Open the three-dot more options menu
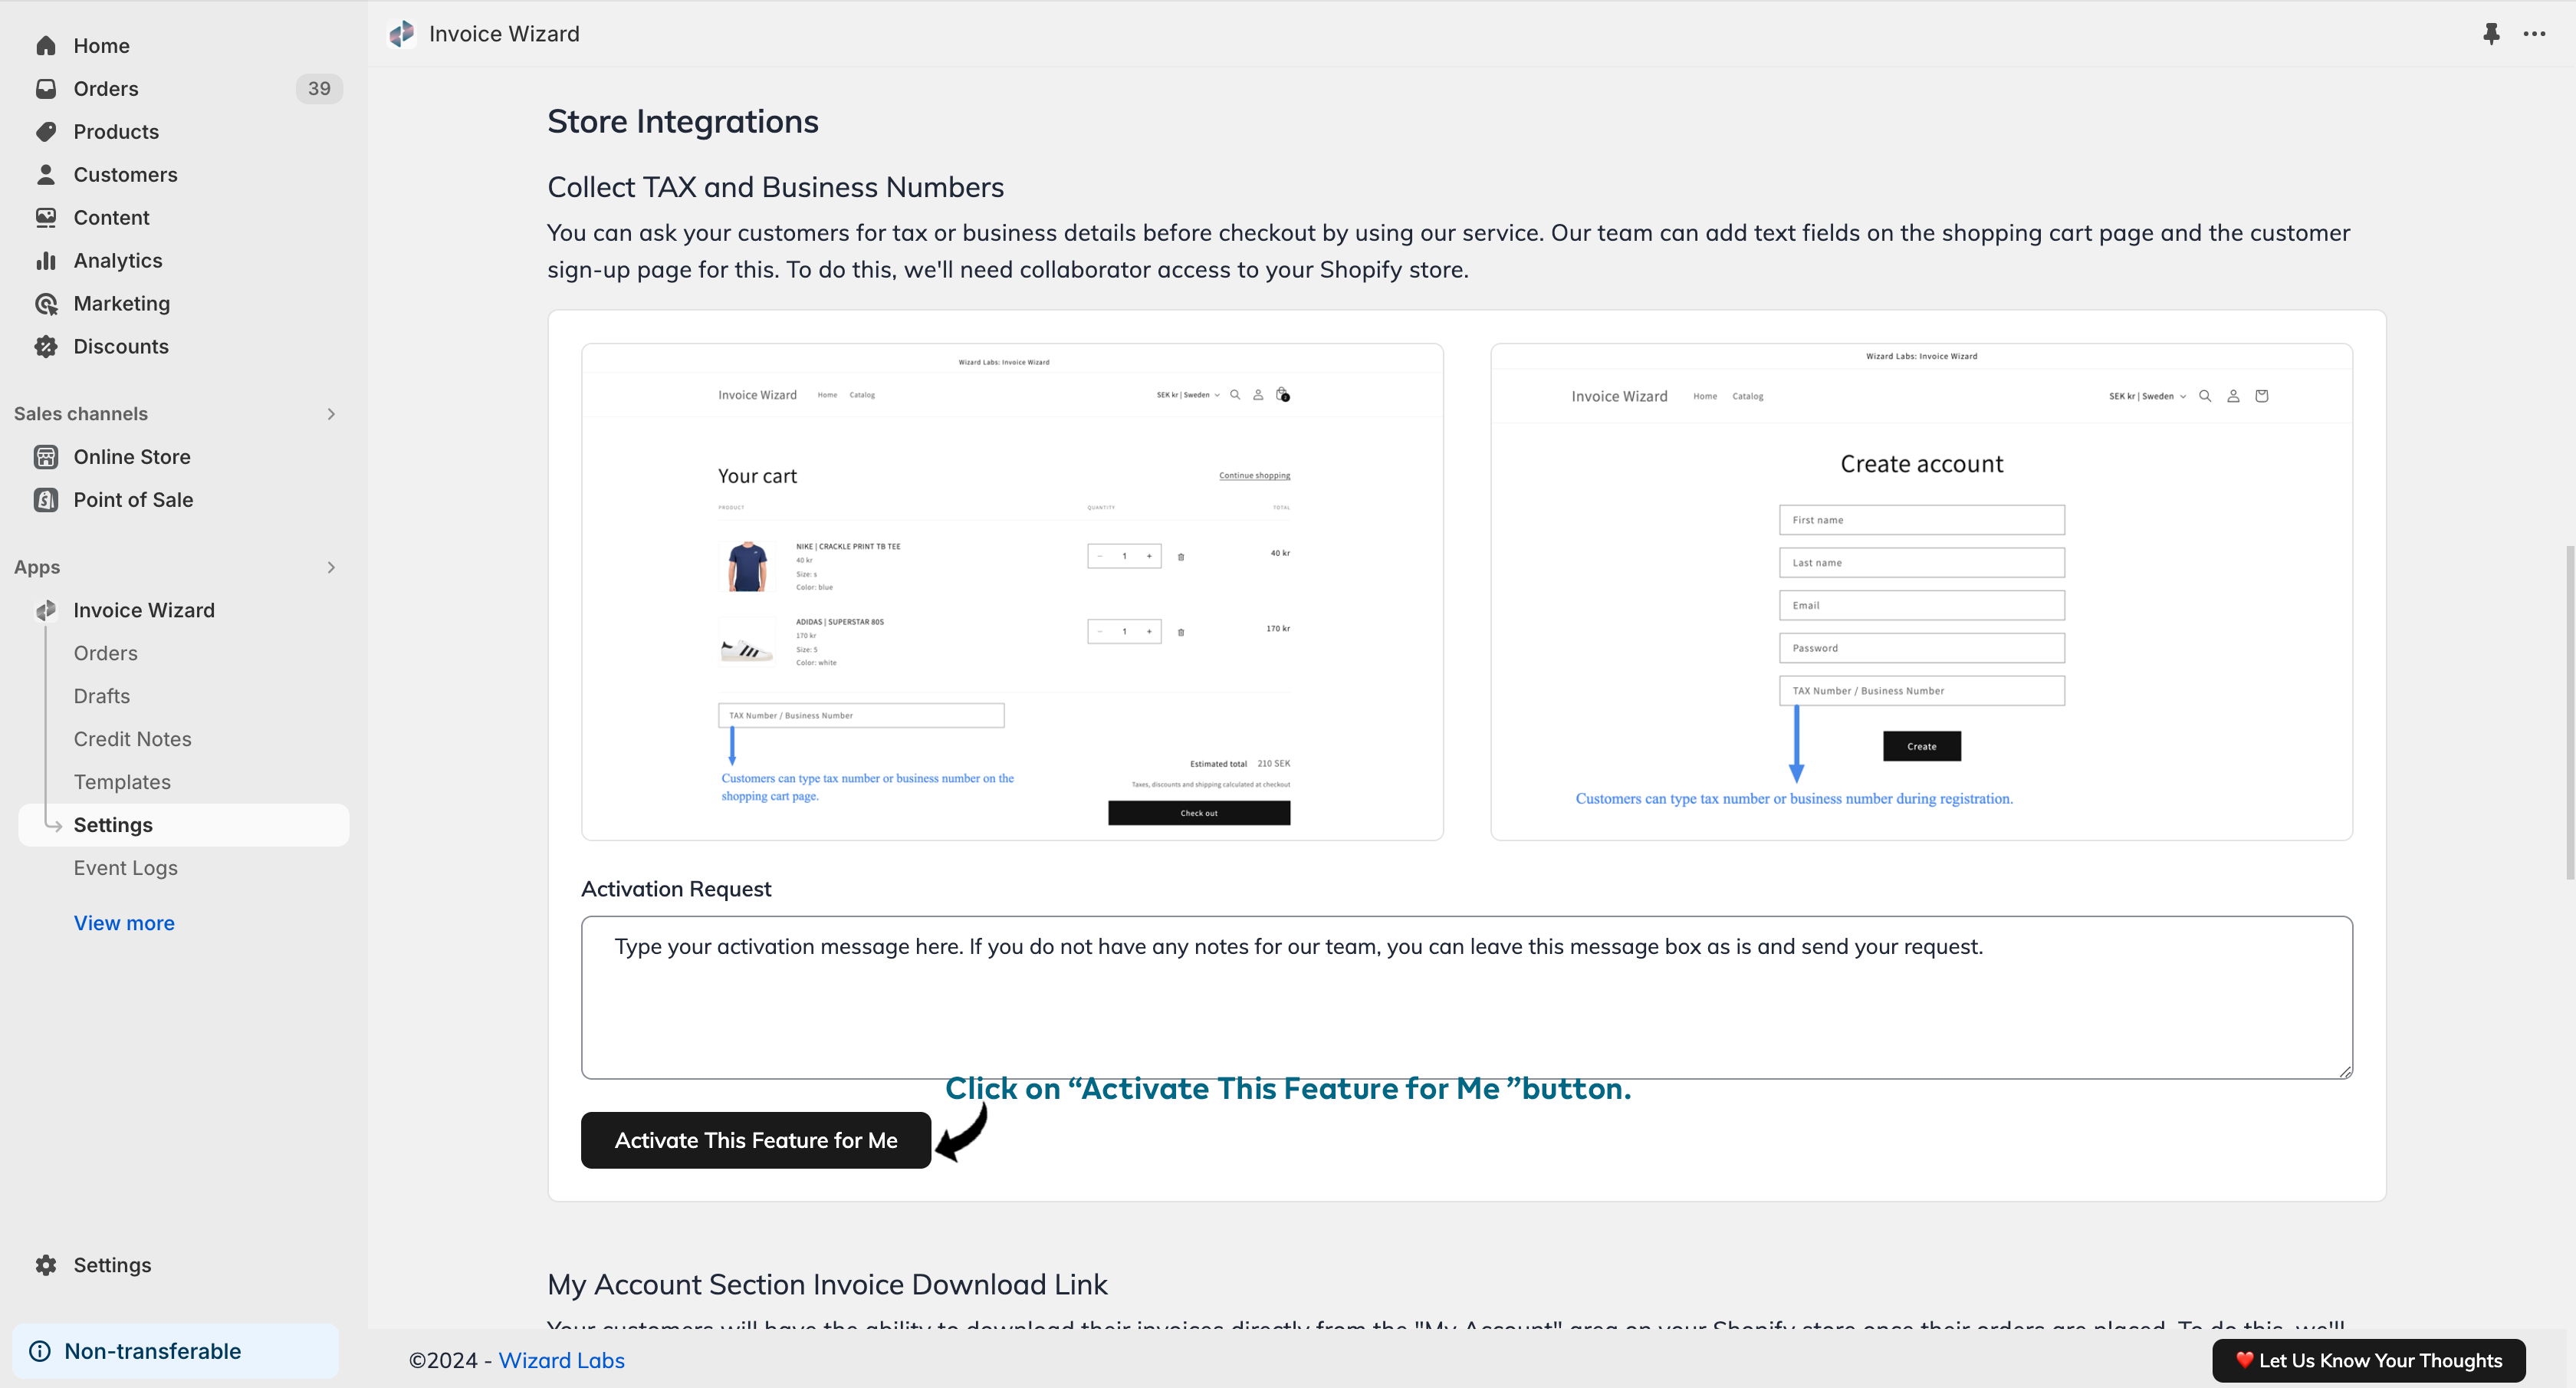2576x1388 pixels. (x=2534, y=34)
